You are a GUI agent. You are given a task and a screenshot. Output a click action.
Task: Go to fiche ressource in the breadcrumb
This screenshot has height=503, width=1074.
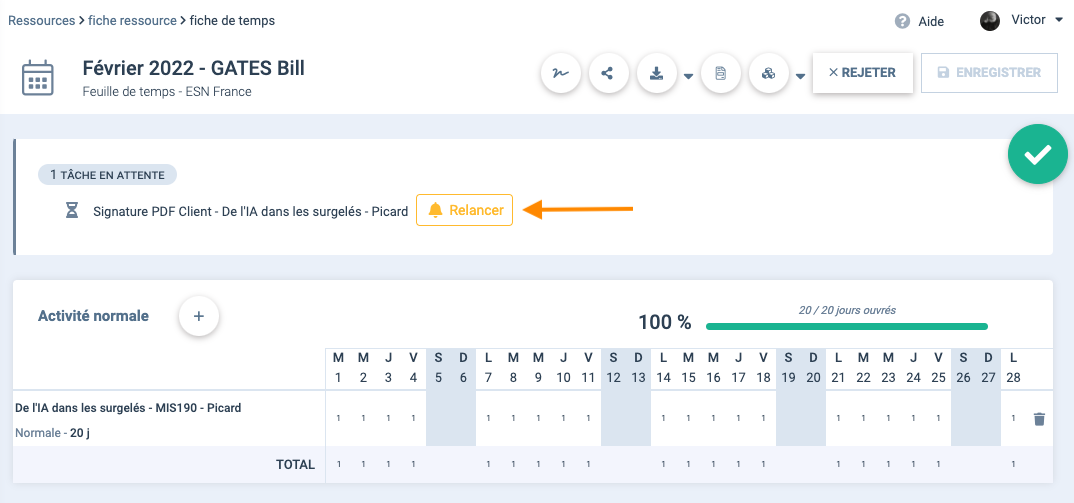click(x=133, y=20)
